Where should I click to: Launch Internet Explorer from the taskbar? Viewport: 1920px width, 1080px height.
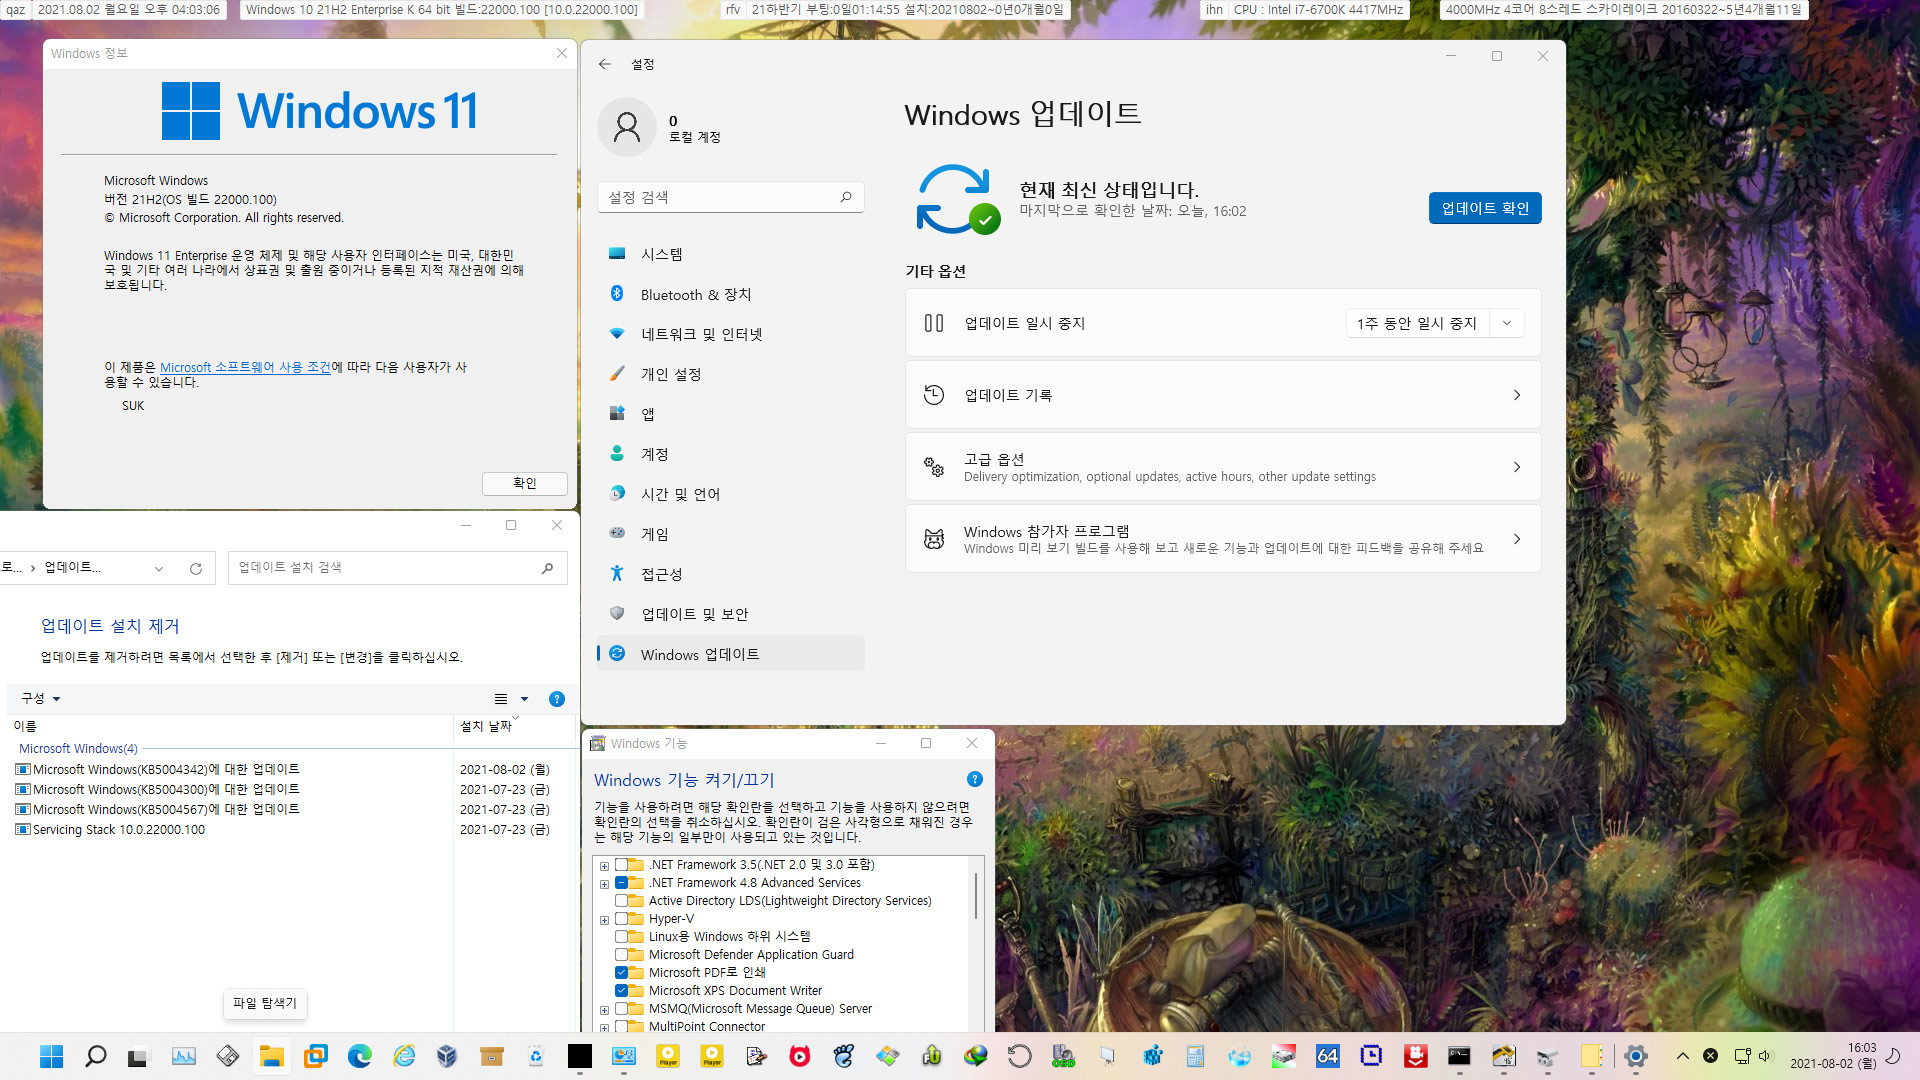(x=403, y=1056)
